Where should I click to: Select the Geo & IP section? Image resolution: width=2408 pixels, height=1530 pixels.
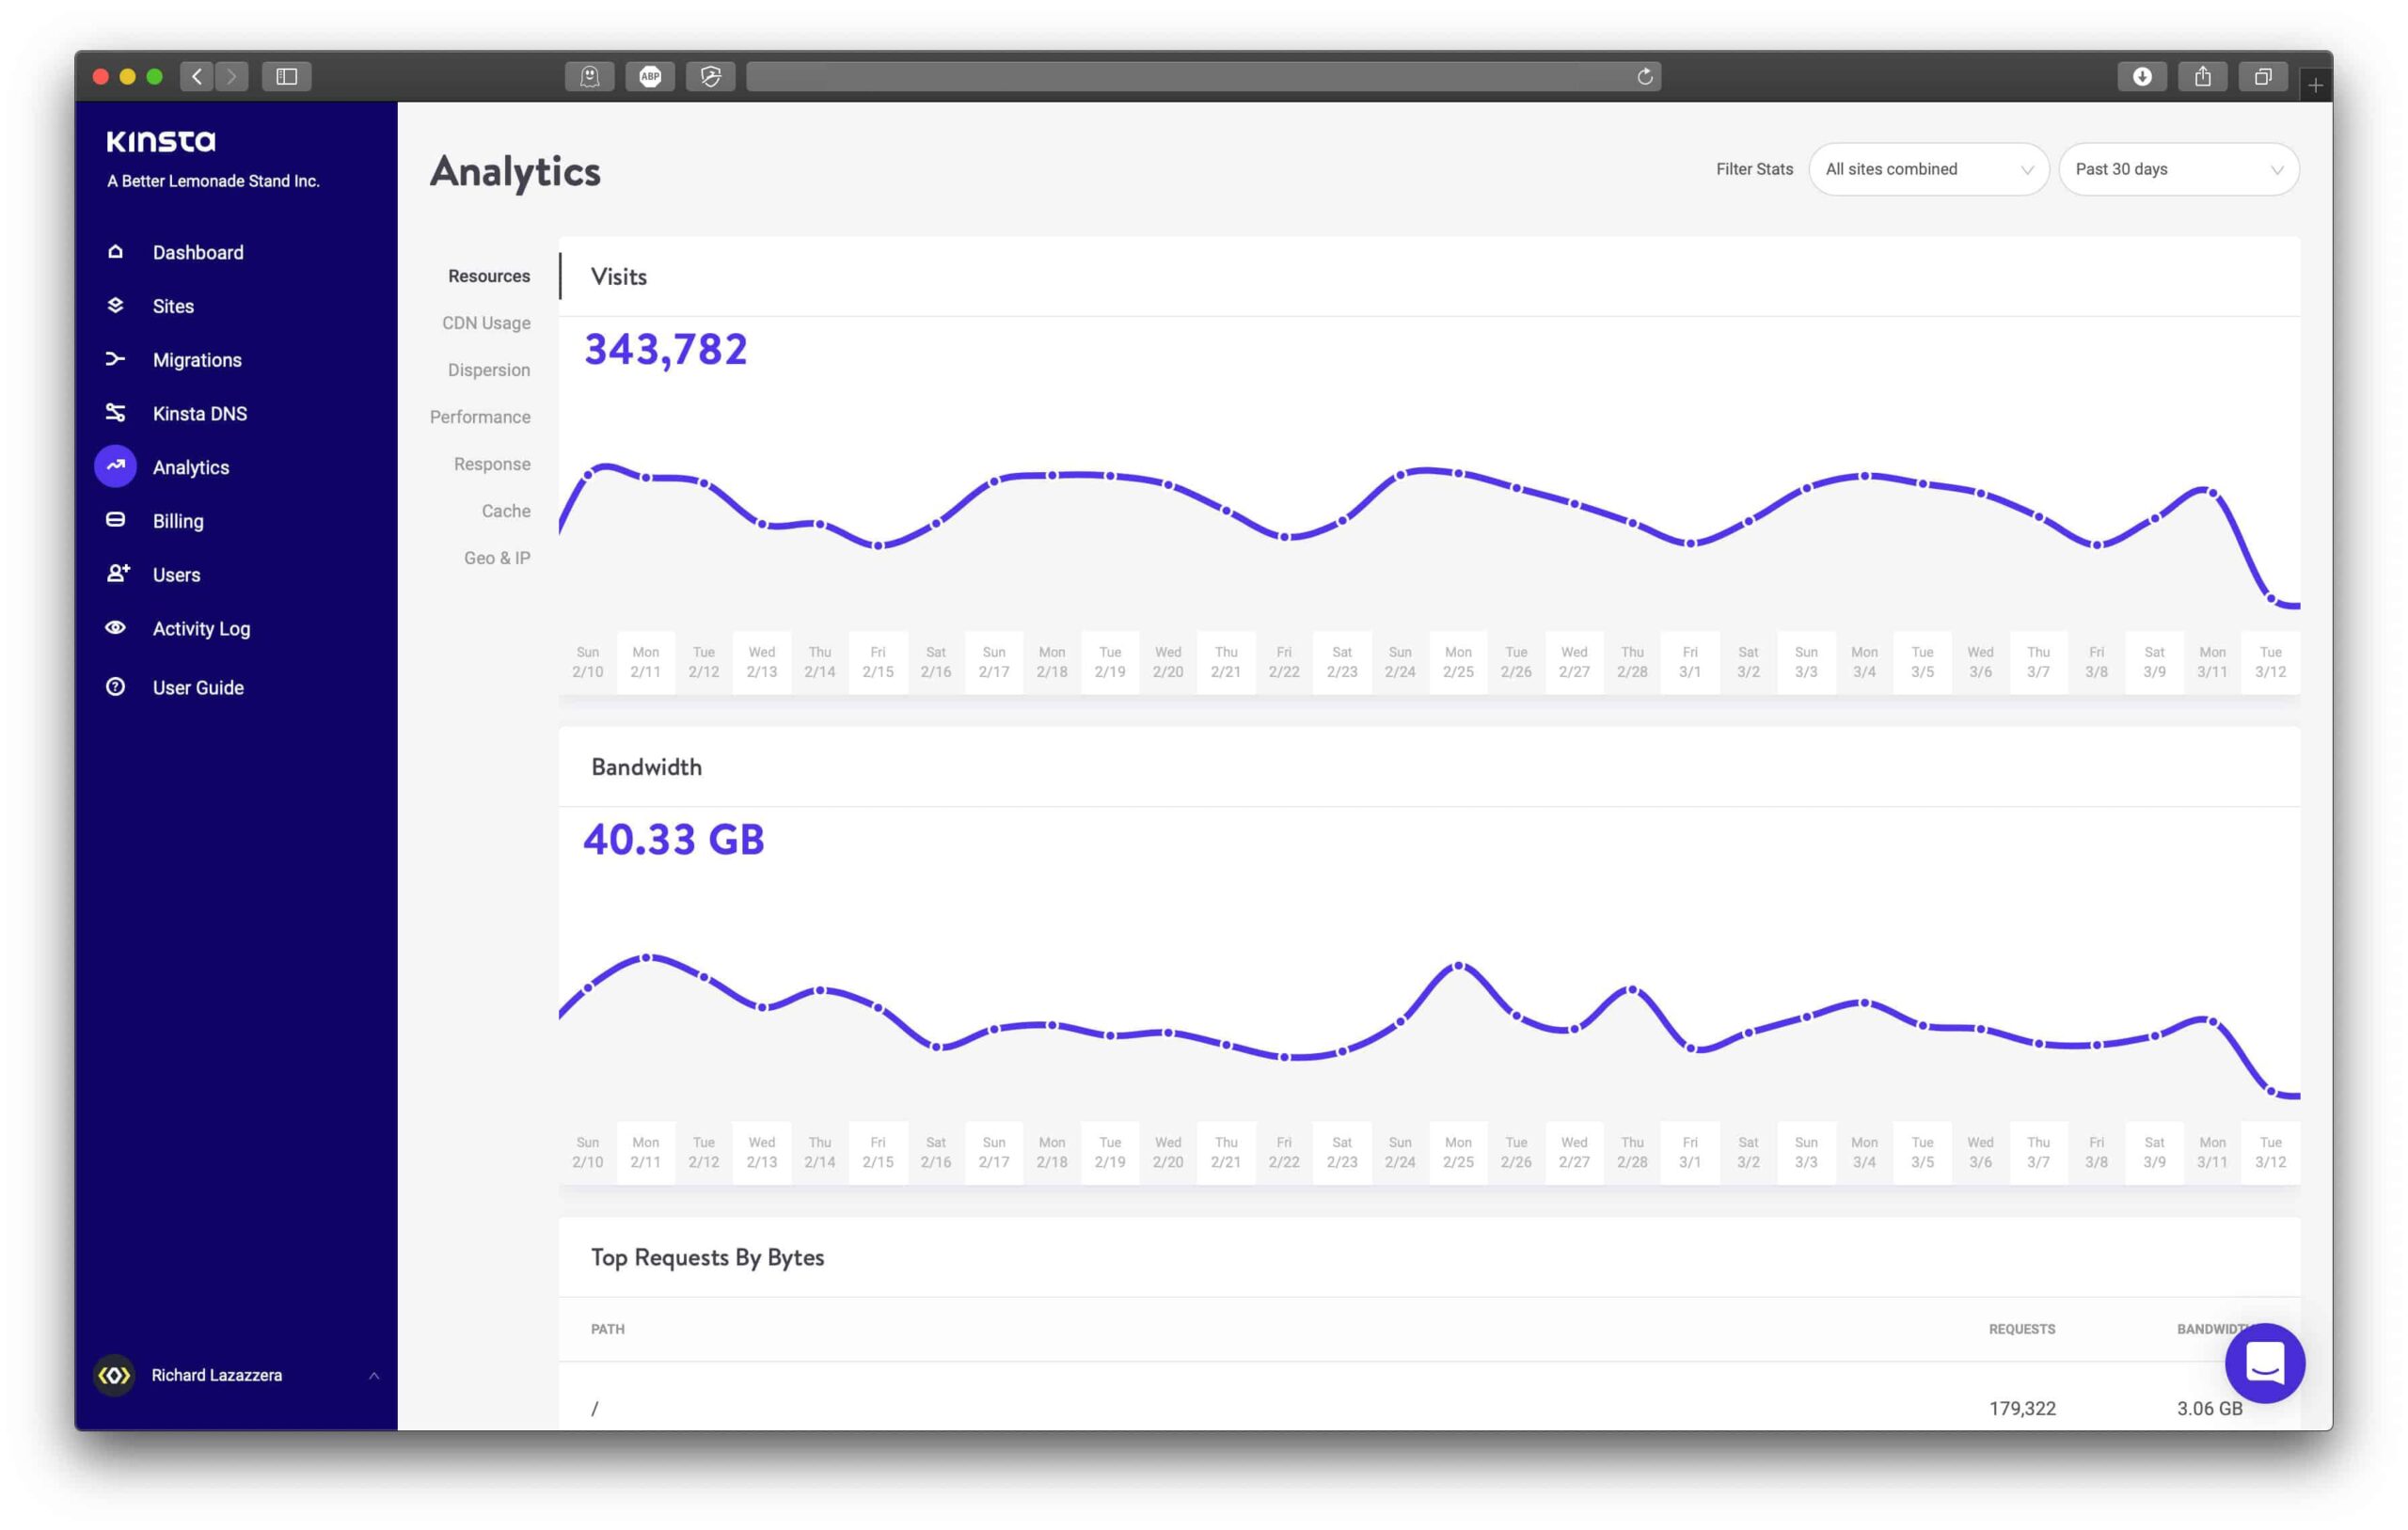point(497,557)
